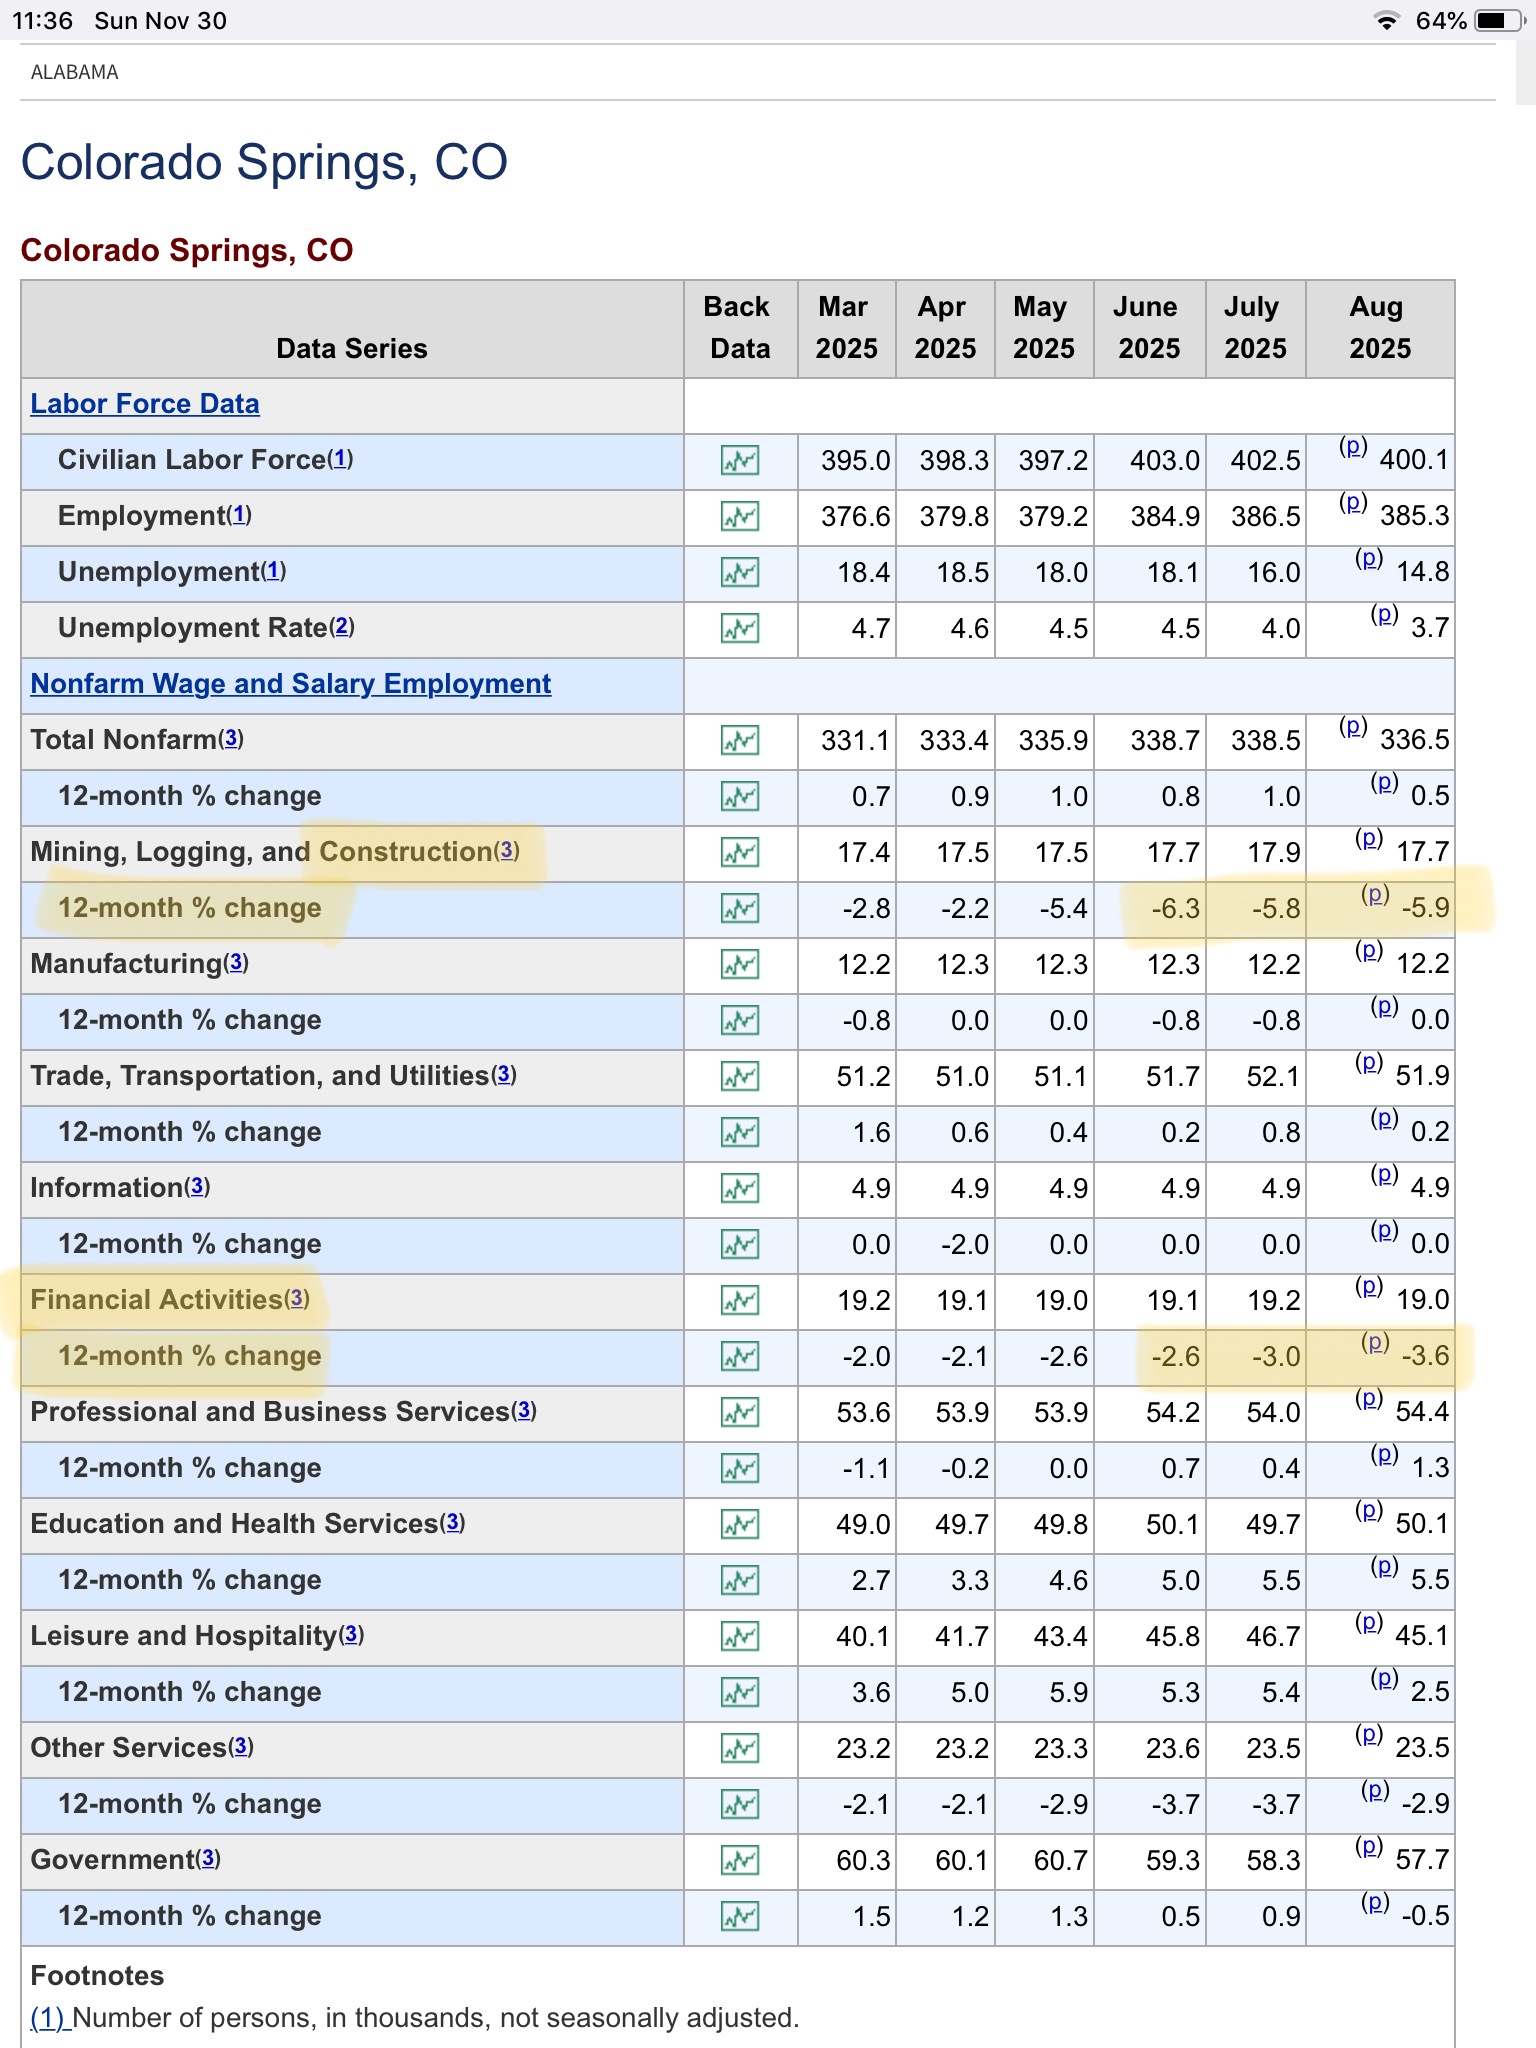Click the Unemployment Rate back data icon
Viewport: 1536px width, 2048px height.
pos(739,629)
